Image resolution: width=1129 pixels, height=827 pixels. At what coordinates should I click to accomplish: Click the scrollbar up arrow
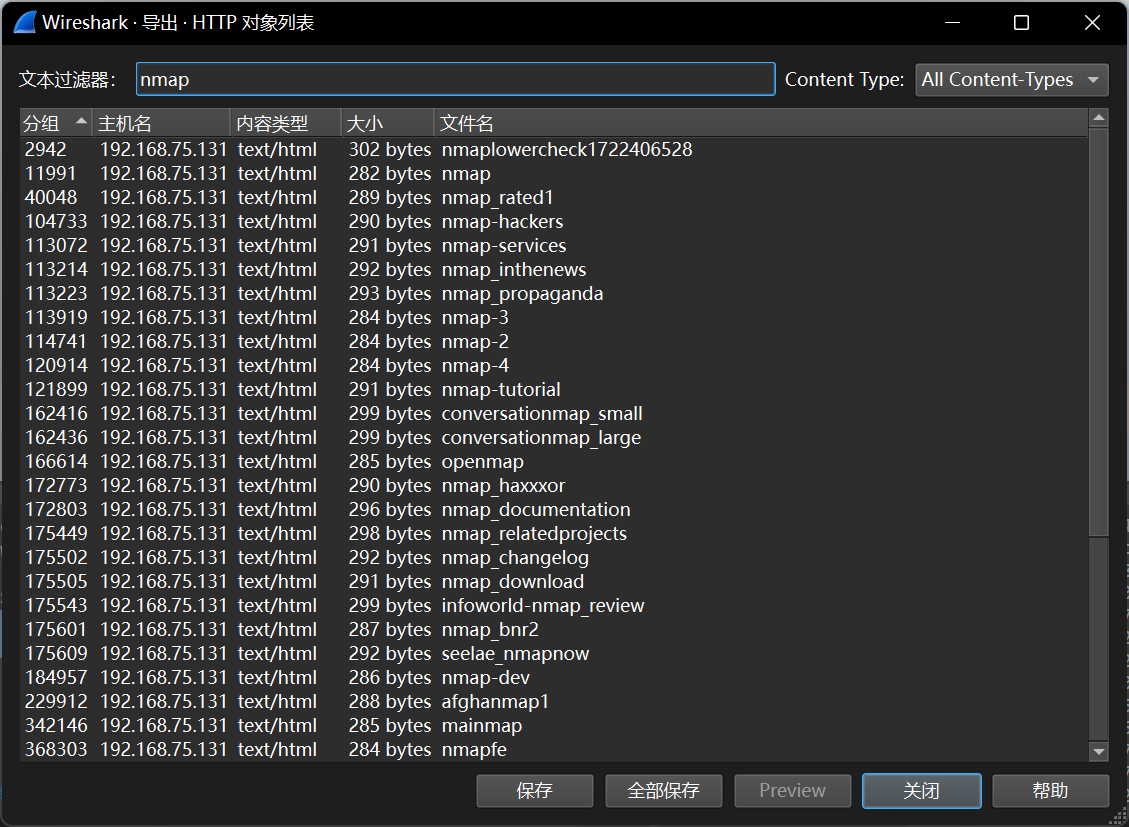click(x=1099, y=119)
